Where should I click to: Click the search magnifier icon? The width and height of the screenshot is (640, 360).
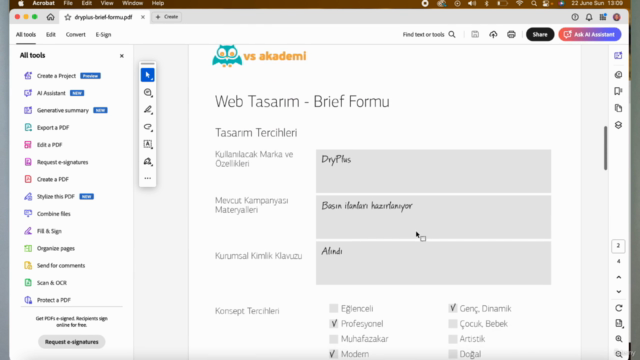pyautogui.click(x=452, y=34)
